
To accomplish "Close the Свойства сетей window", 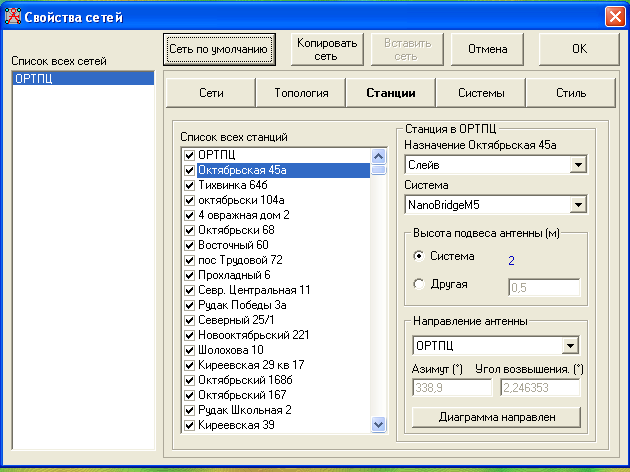I will click(x=615, y=17).
